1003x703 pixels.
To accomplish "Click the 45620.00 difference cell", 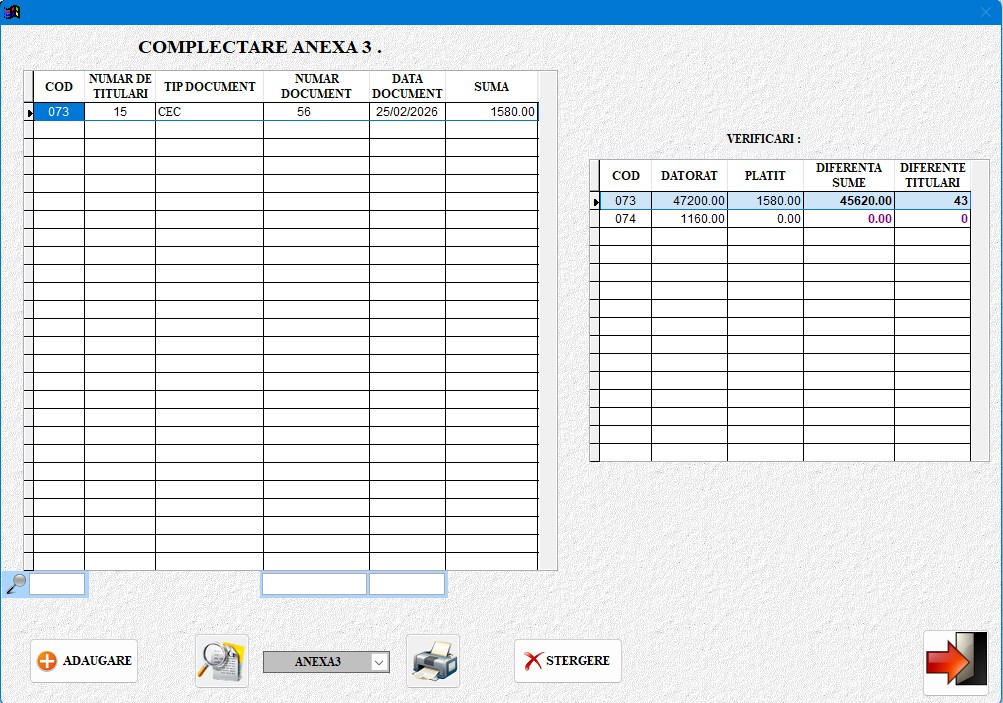I will coord(848,201).
